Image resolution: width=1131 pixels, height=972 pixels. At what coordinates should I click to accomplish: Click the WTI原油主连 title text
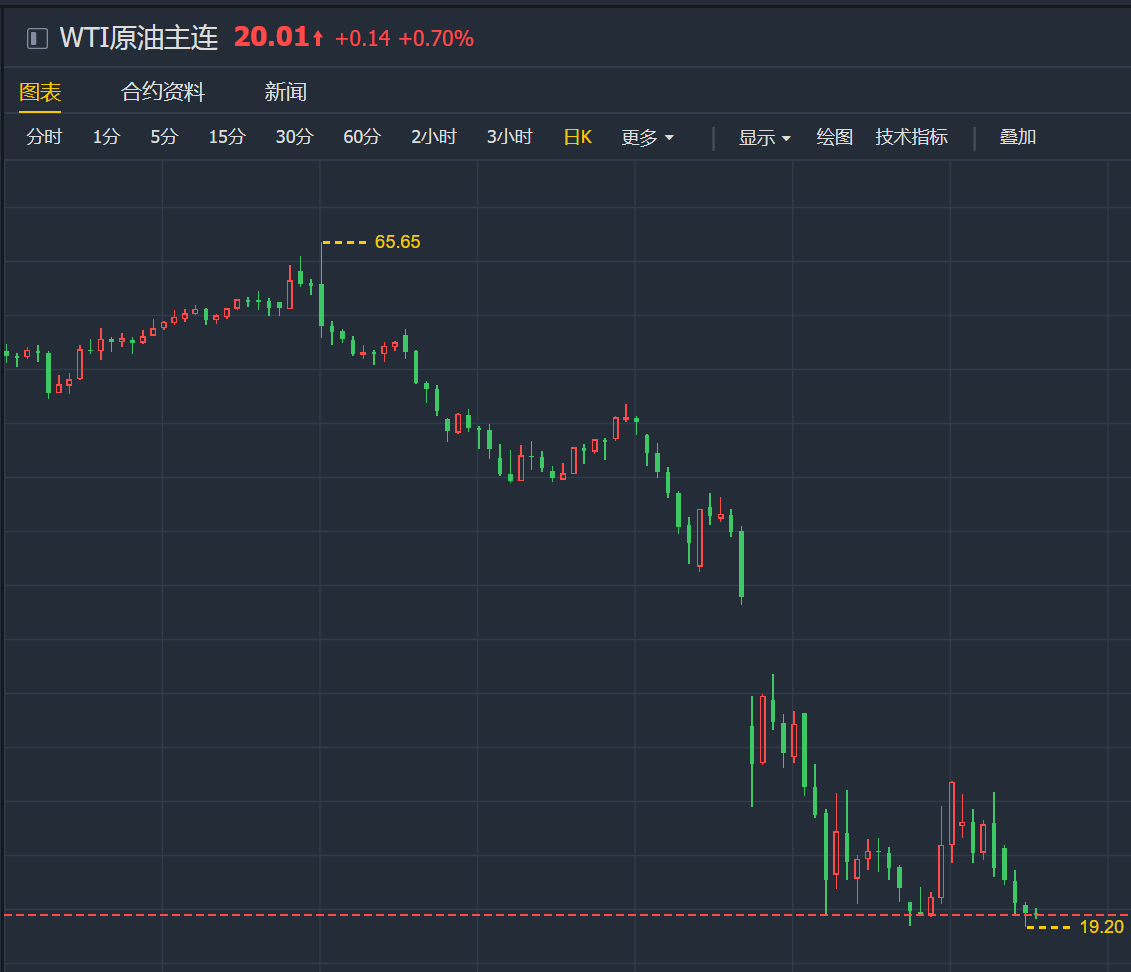click(138, 38)
